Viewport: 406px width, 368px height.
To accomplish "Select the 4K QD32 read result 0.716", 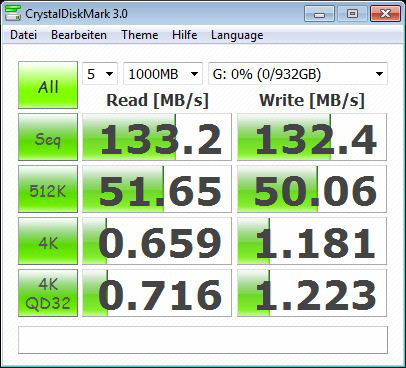I will click(157, 293).
